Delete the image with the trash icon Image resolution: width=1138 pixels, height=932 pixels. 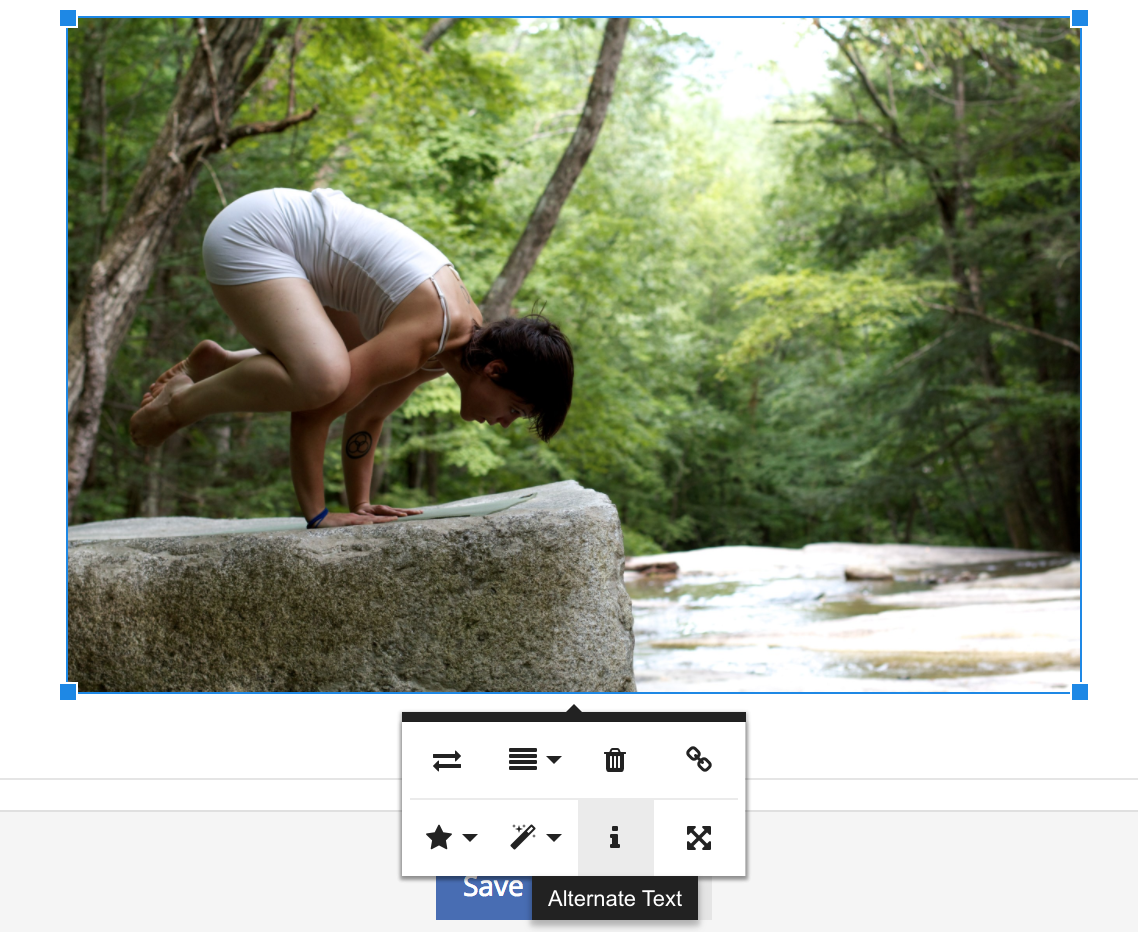[x=615, y=760]
